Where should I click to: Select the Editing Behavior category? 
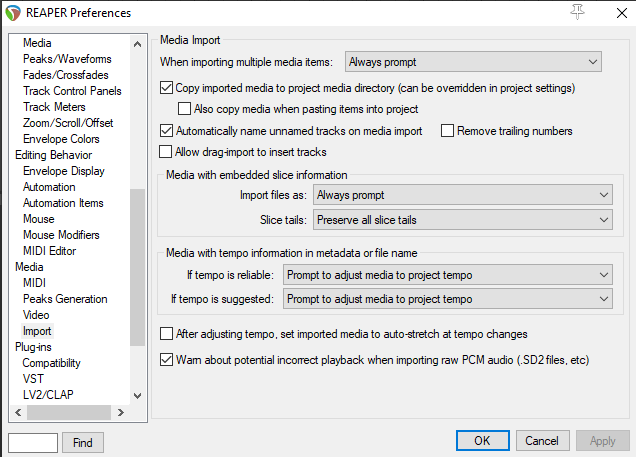tap(53, 155)
